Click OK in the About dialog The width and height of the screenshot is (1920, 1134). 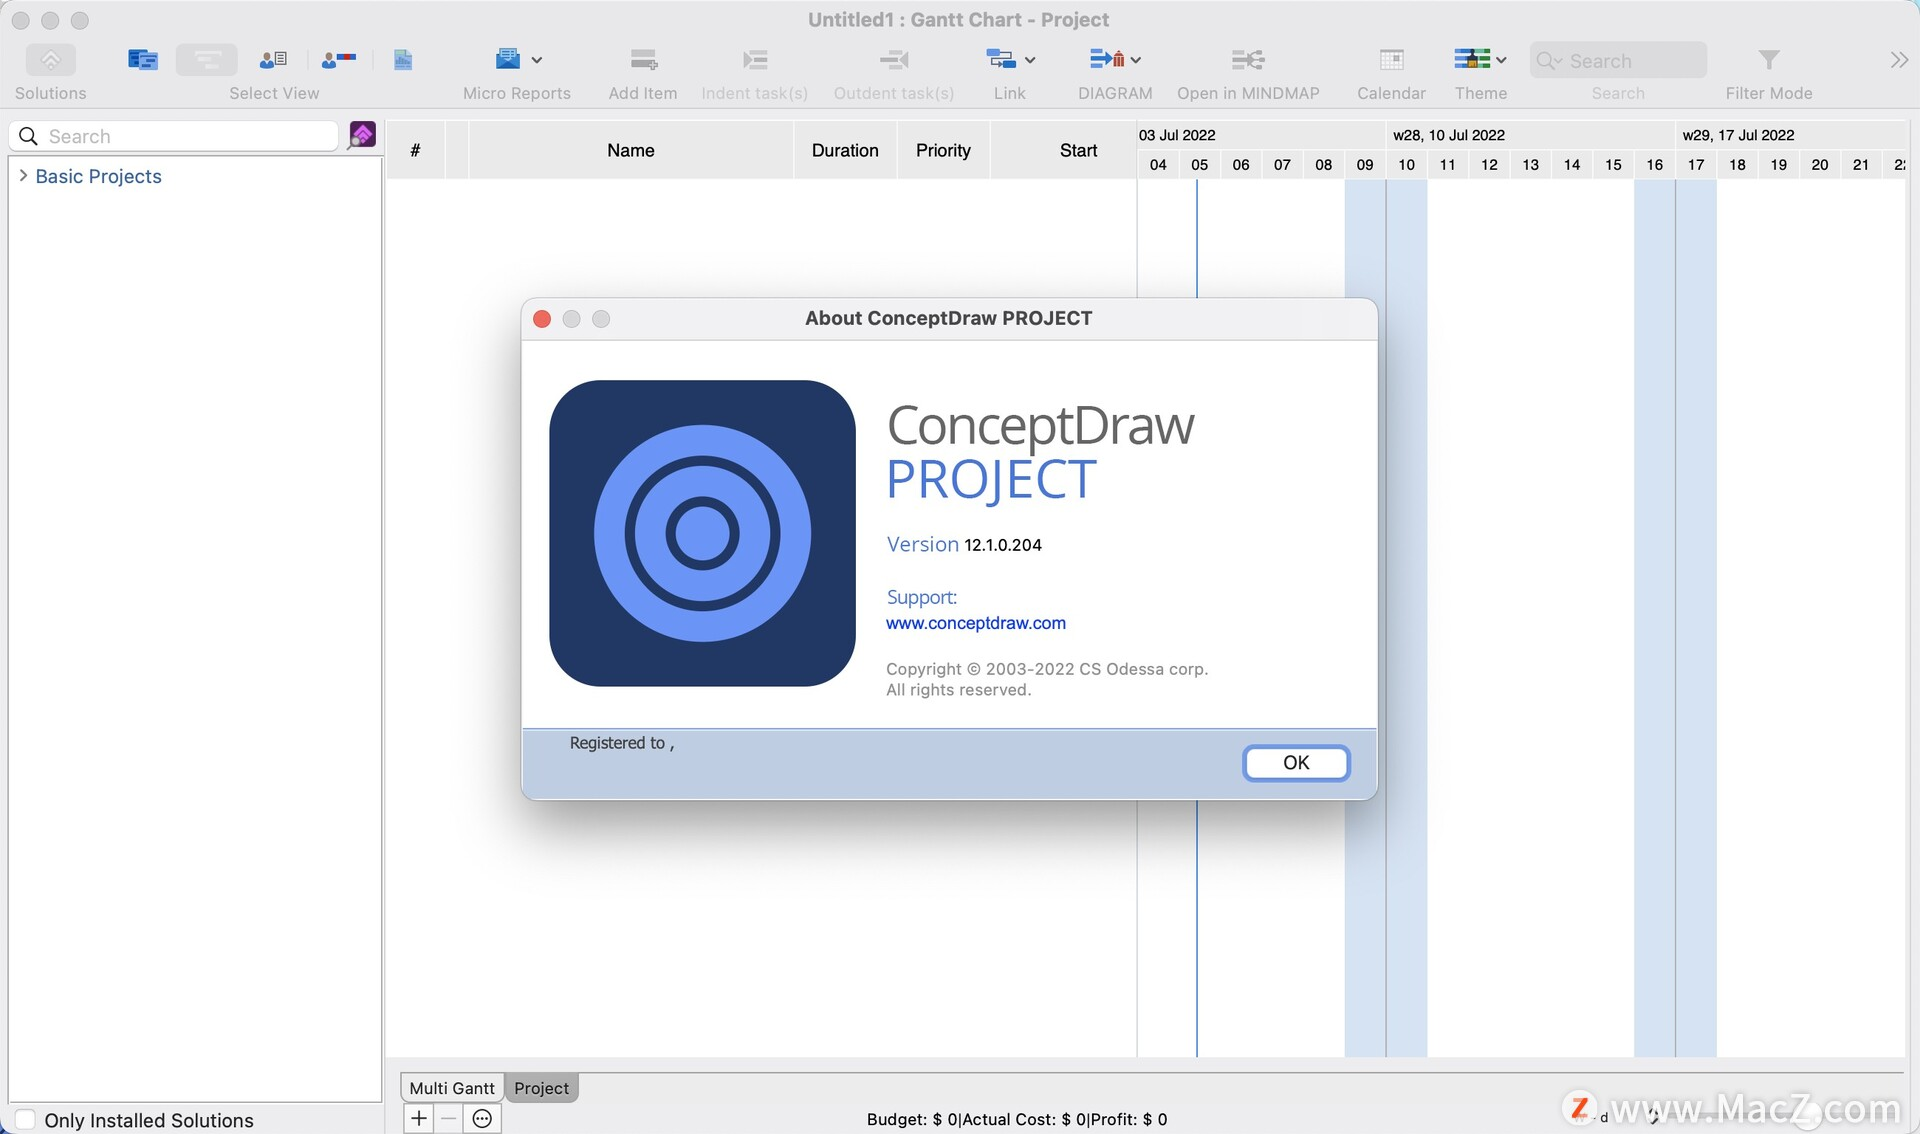pos(1296,762)
